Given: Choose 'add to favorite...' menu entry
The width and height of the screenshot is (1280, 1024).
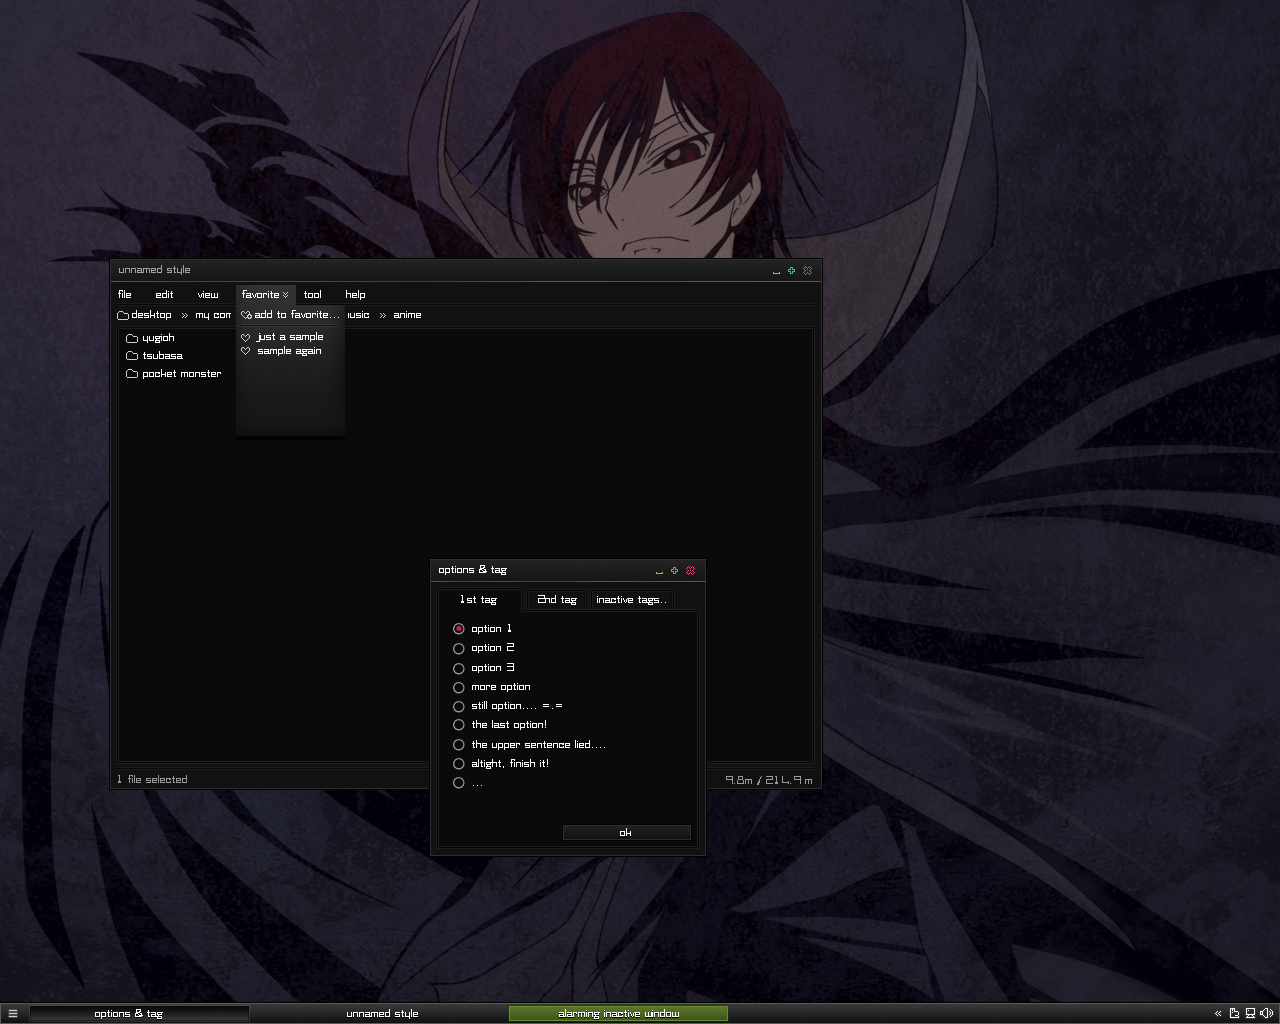Looking at the screenshot, I should (x=291, y=315).
